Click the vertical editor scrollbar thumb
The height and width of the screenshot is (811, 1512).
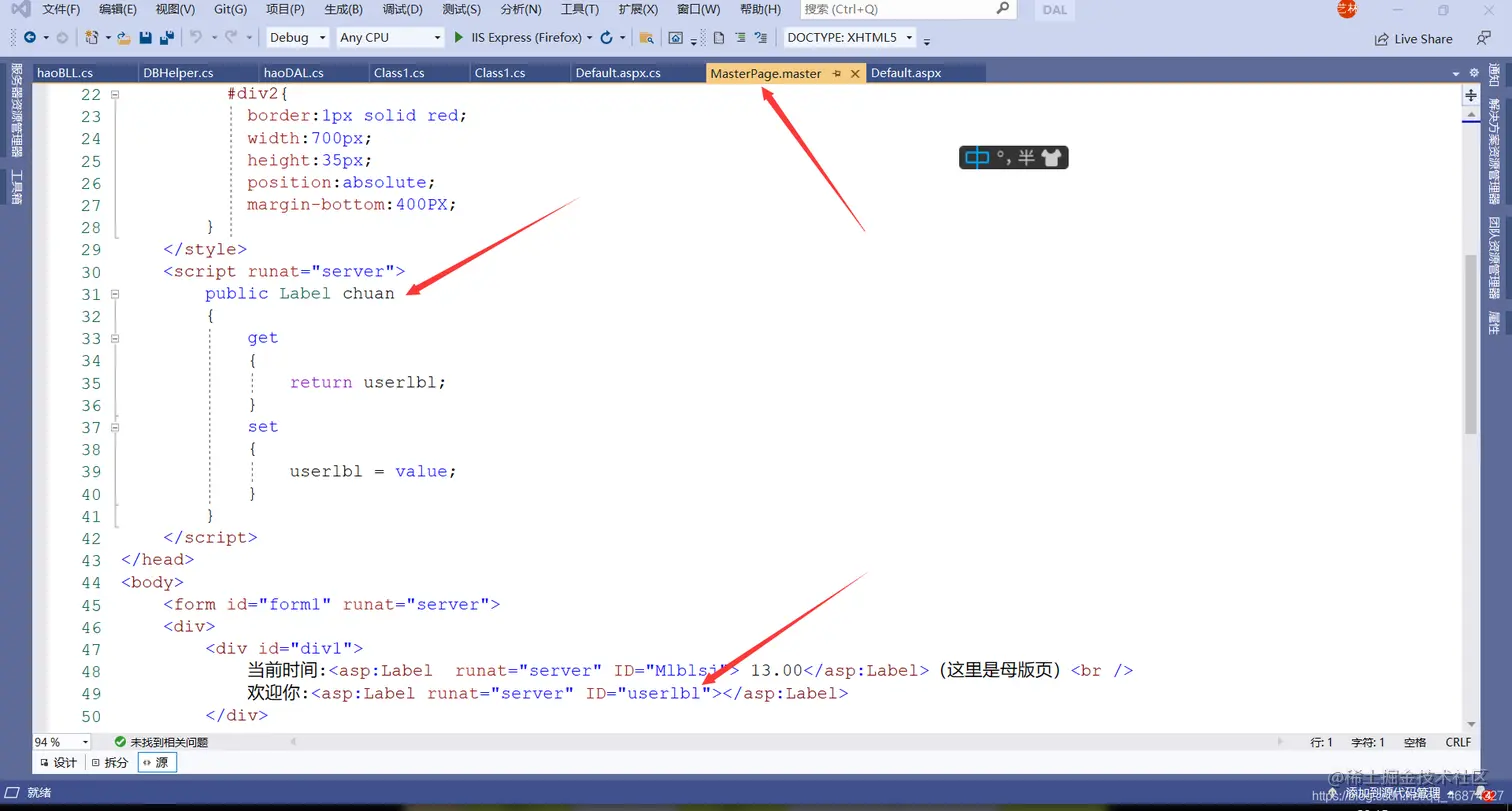[1471, 343]
